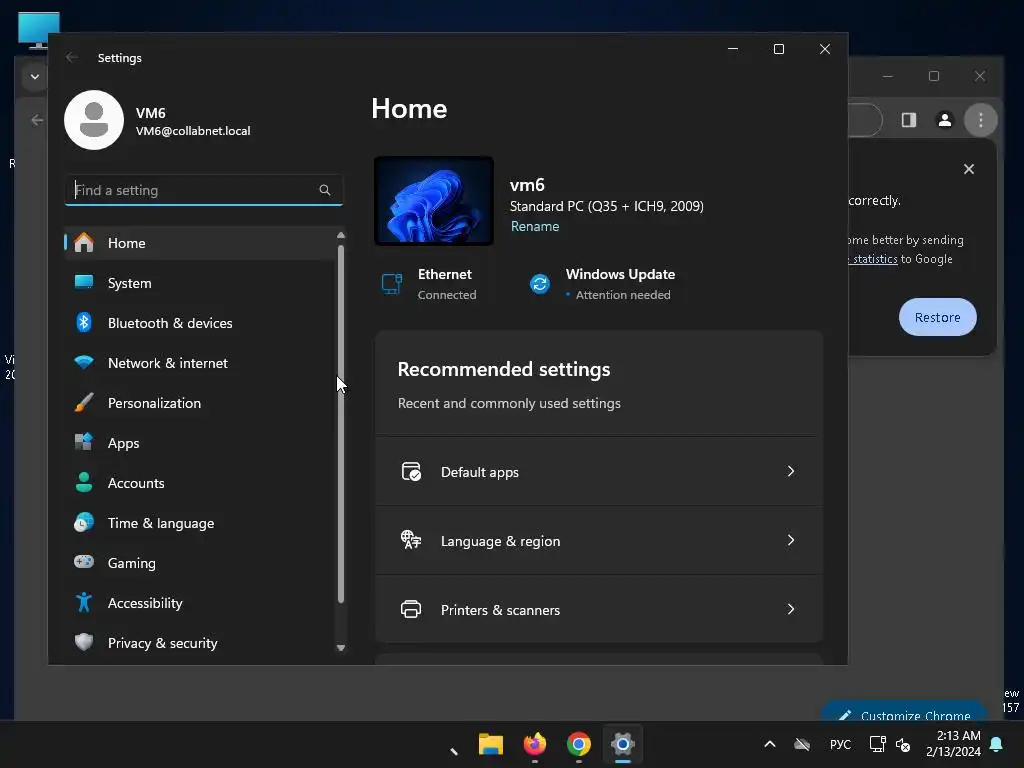Switch to Chrome in taskbar
The height and width of the screenshot is (768, 1024).
point(579,744)
